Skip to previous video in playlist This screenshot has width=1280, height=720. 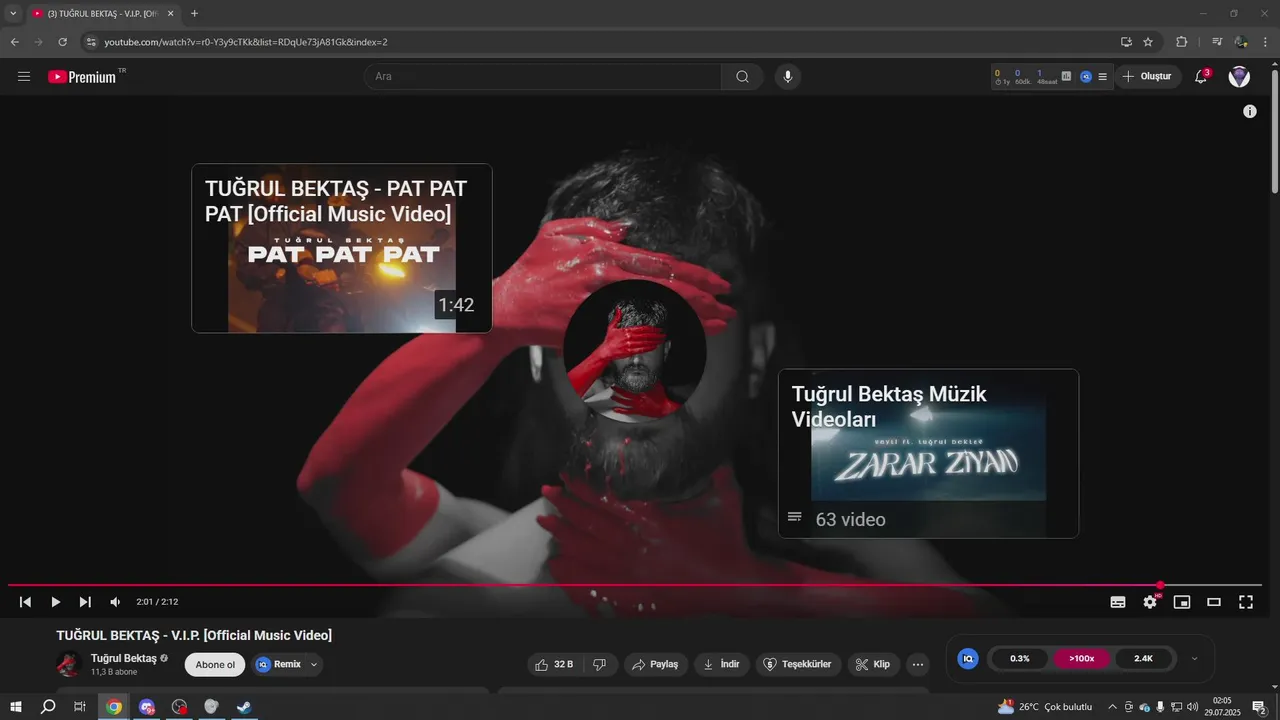coord(26,602)
